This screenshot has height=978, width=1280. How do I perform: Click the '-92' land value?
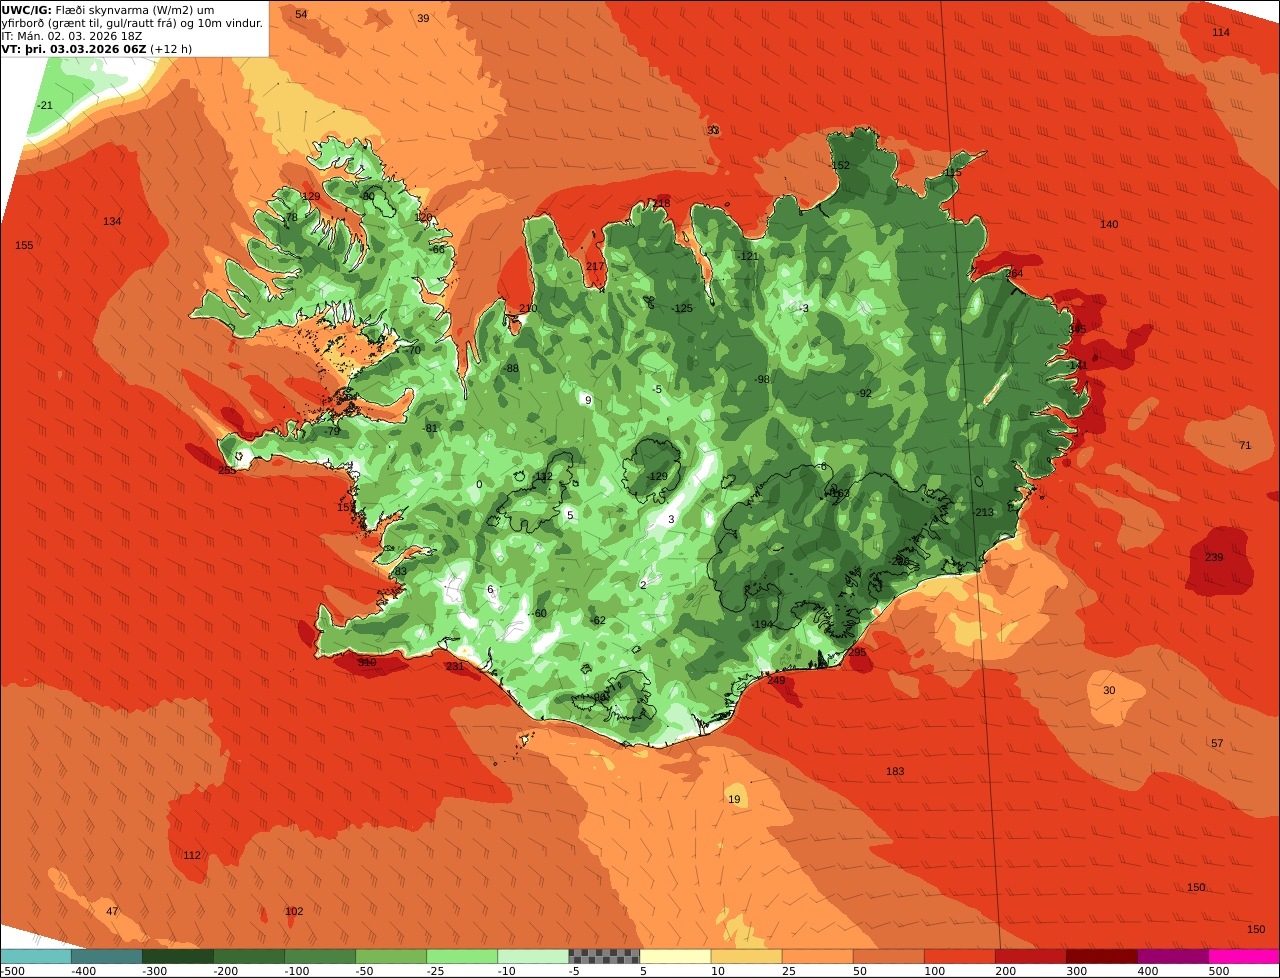click(865, 393)
